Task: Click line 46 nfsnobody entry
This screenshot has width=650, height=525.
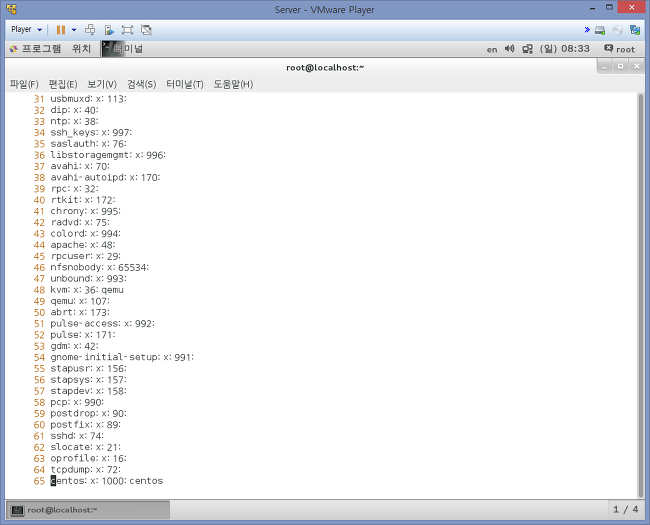Action: pos(99,267)
